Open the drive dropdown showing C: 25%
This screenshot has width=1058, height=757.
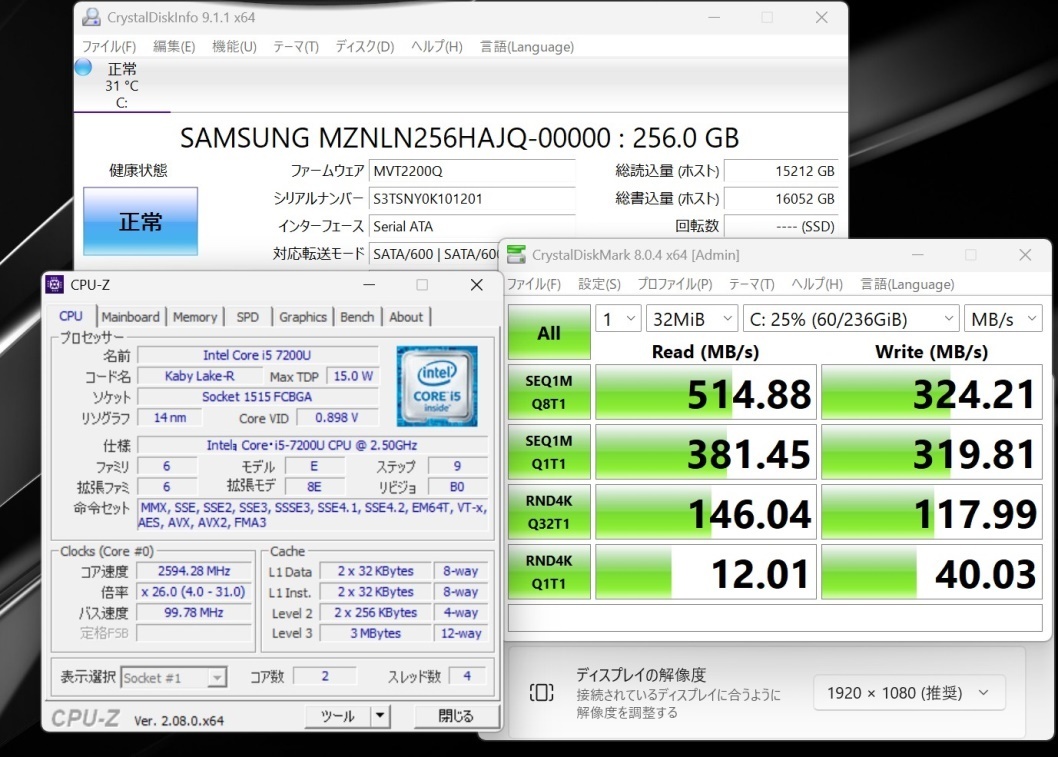point(851,318)
